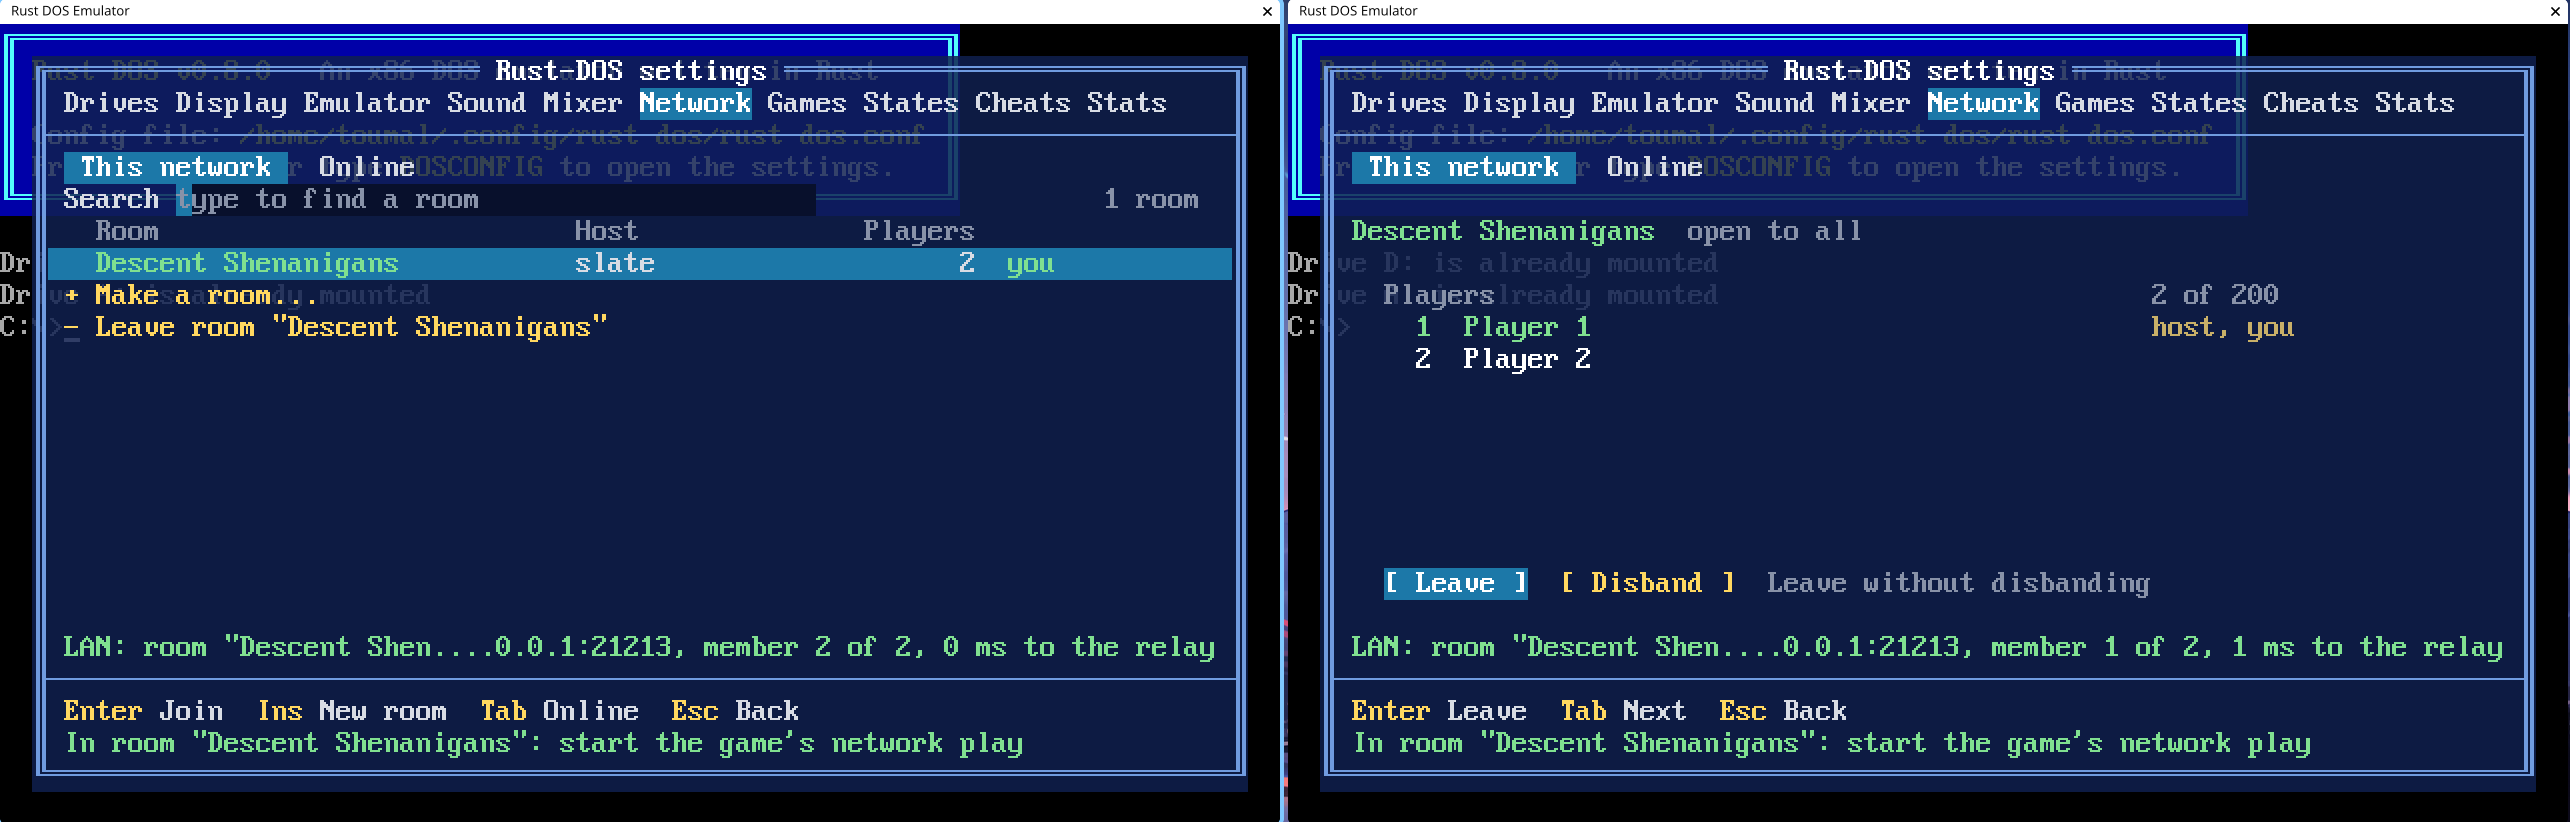Click 'Ins New room' hint in left window

[x=352, y=711]
